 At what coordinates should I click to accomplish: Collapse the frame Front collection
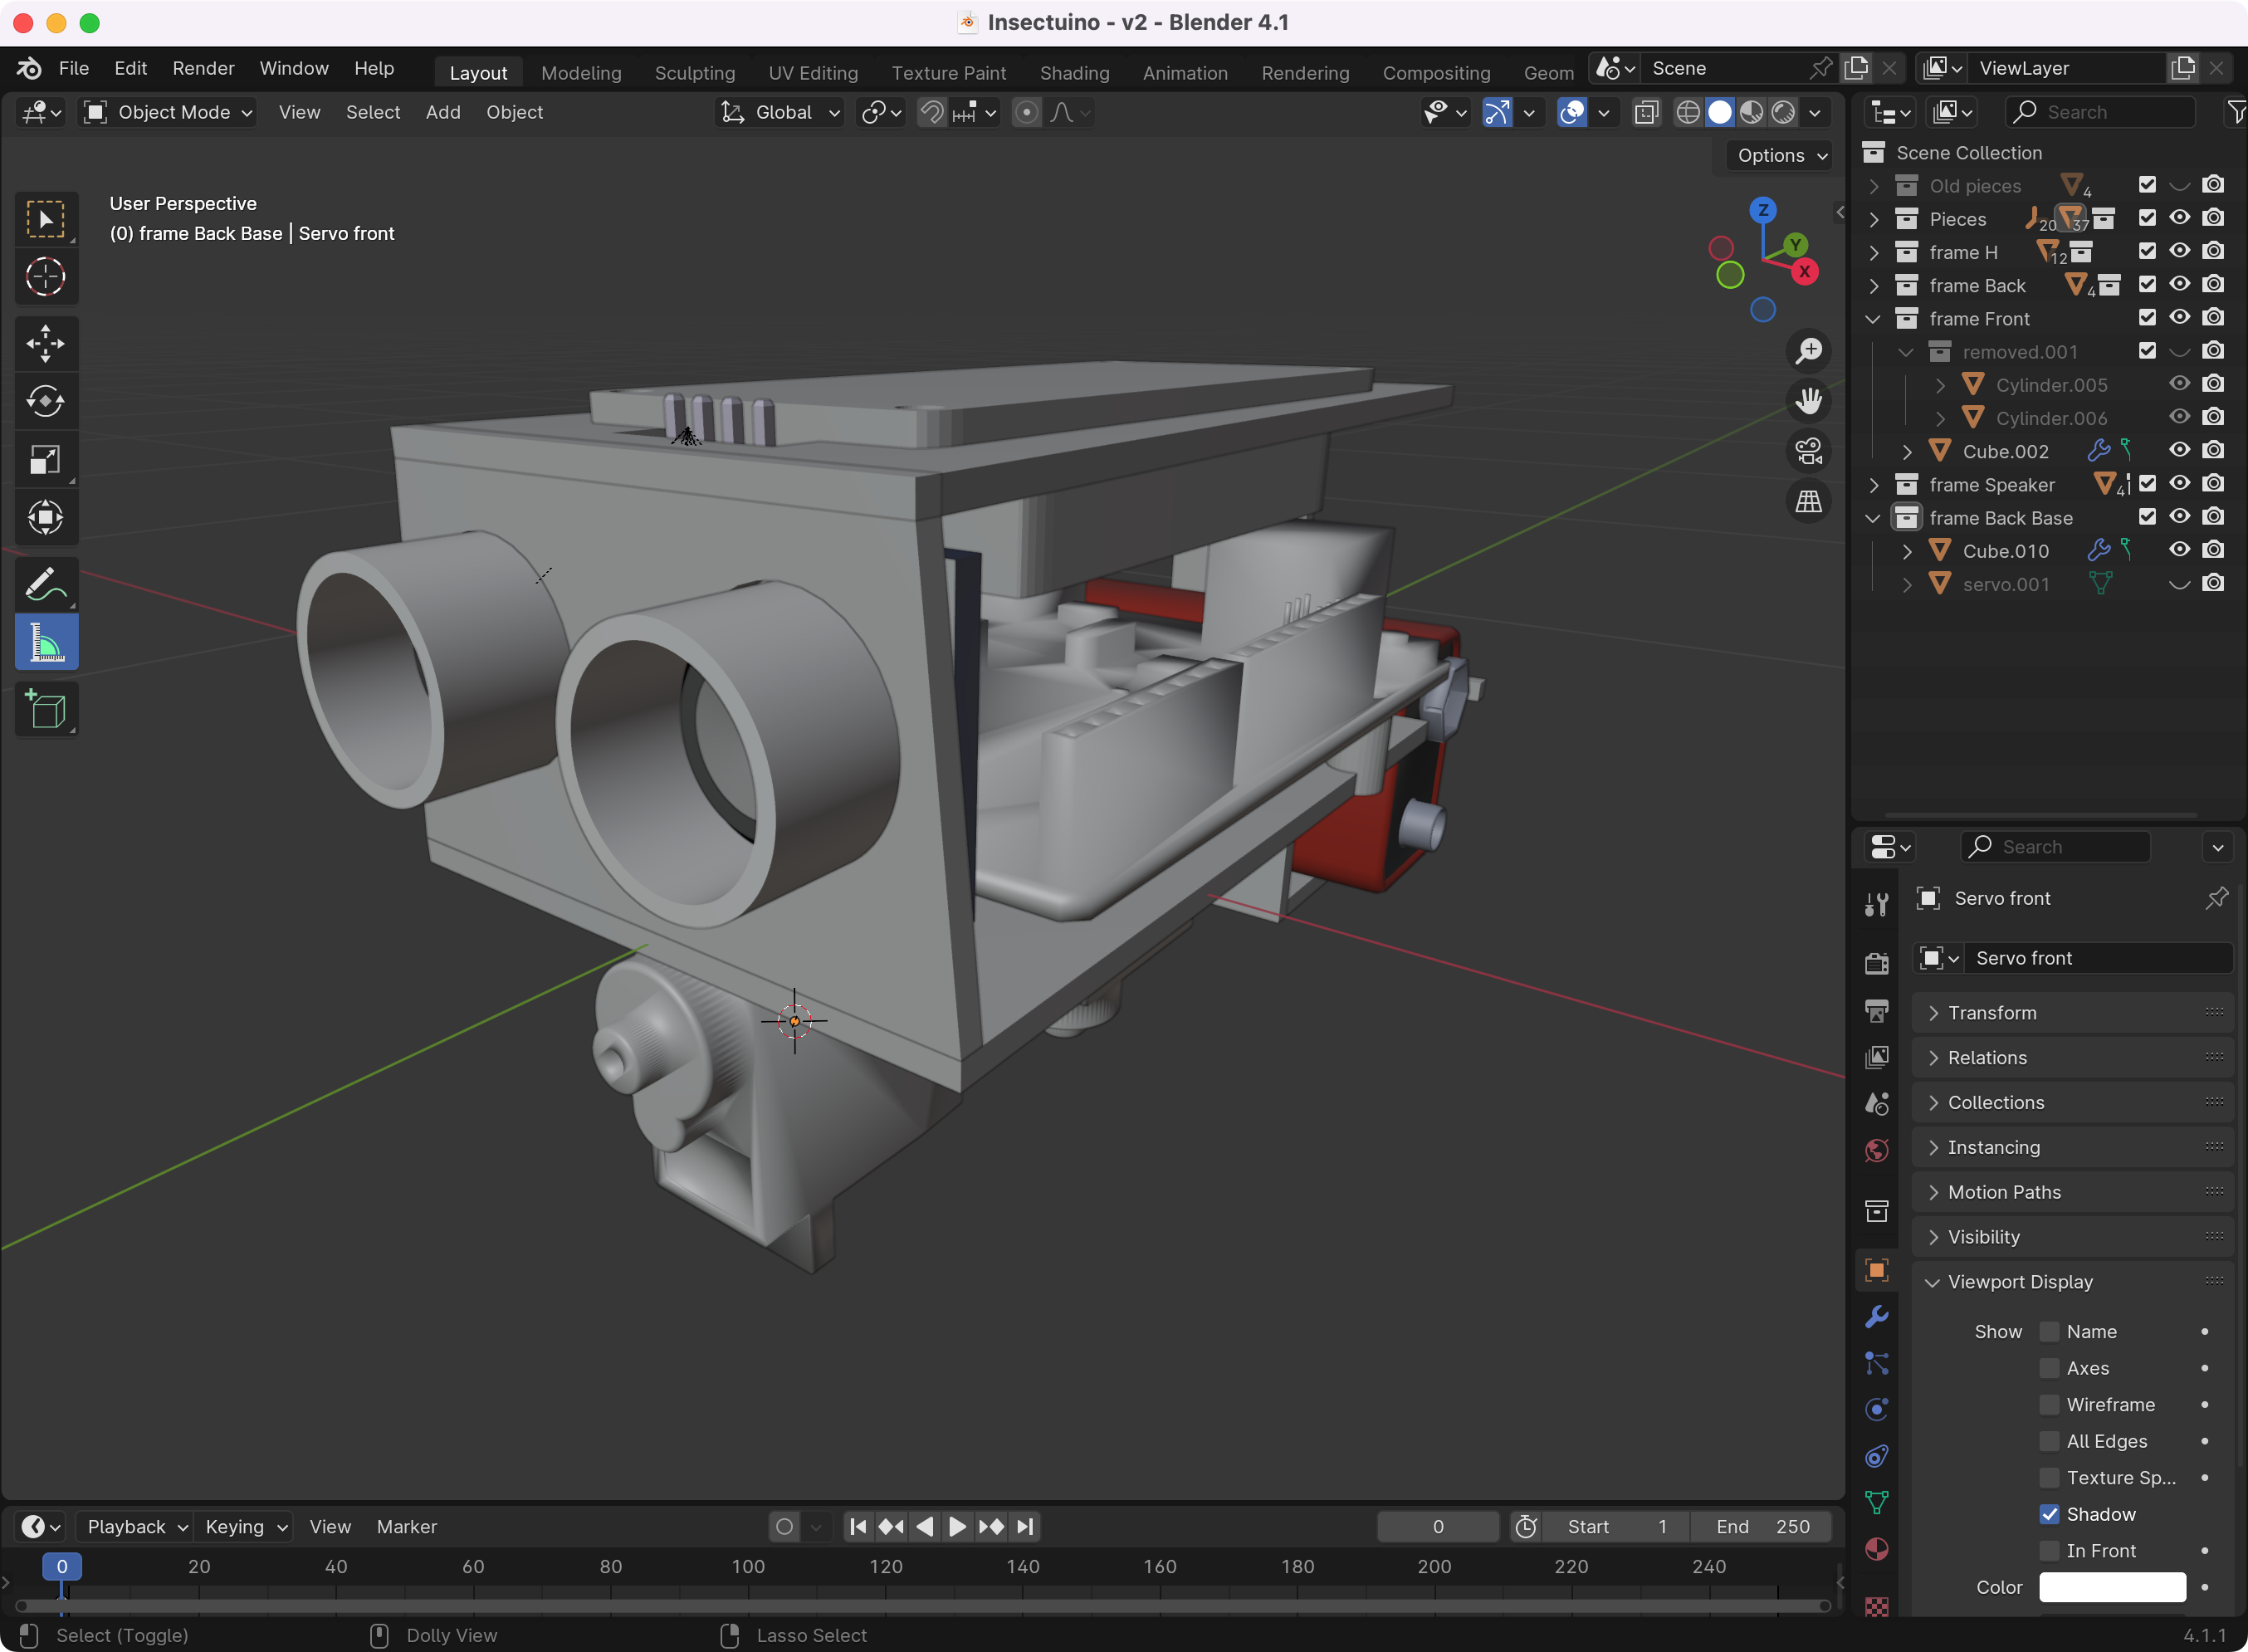click(x=1874, y=319)
